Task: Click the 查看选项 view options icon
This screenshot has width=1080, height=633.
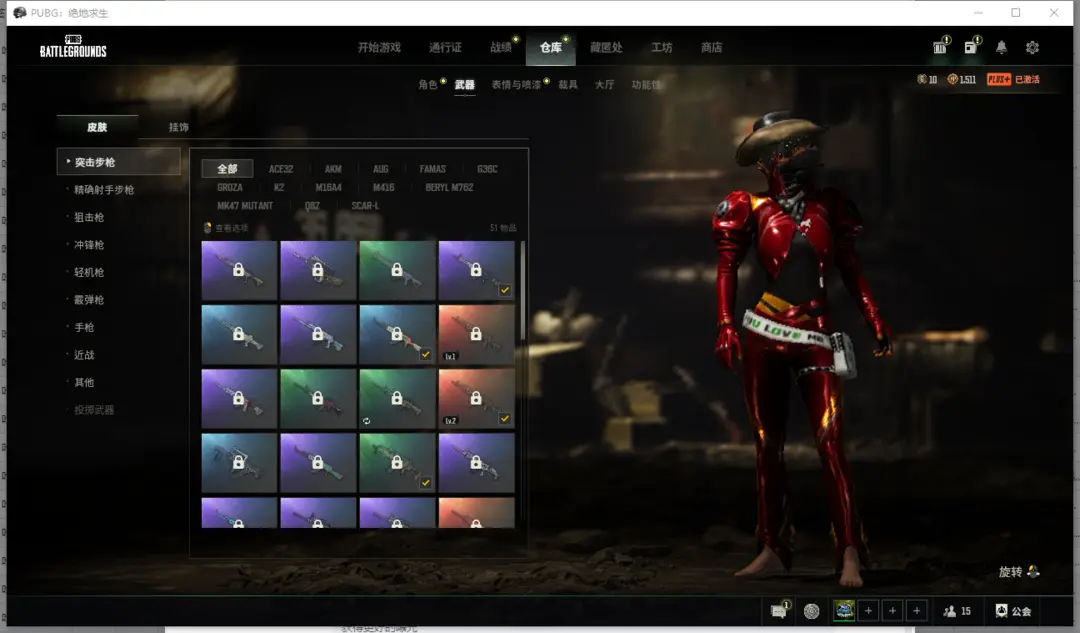Action: (x=207, y=227)
